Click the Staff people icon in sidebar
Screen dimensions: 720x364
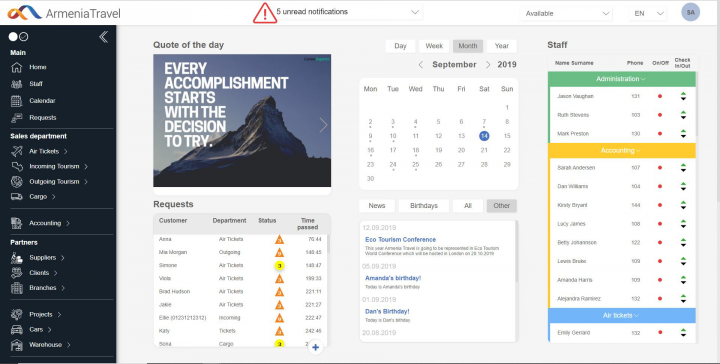[x=17, y=84]
